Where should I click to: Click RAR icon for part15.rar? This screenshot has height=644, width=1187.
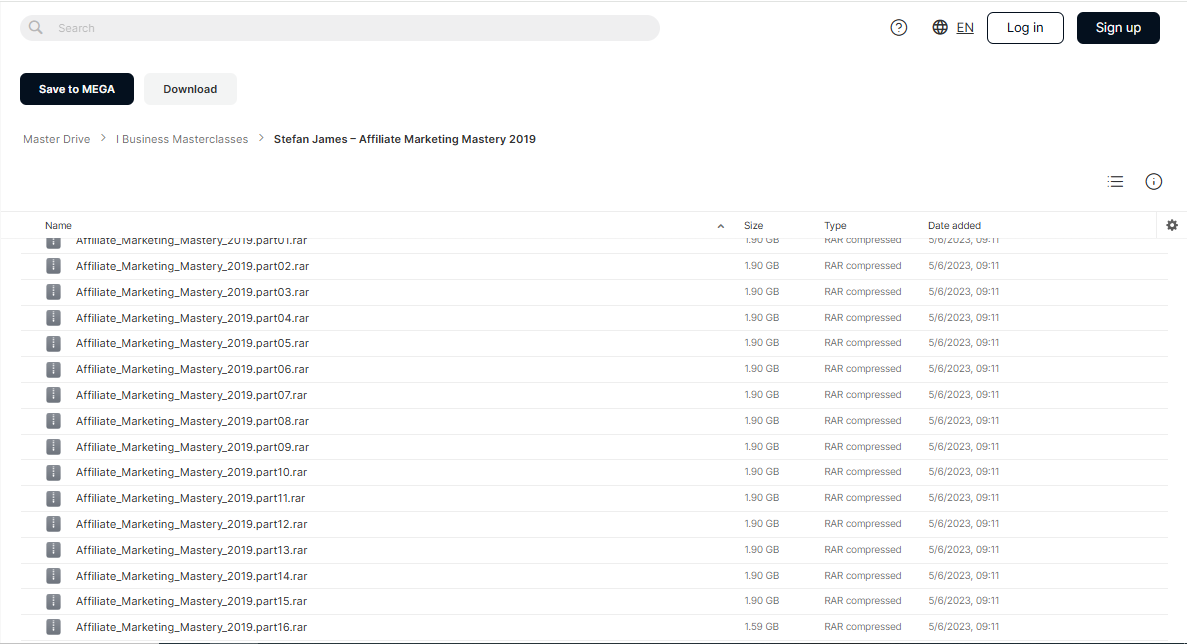(x=53, y=602)
